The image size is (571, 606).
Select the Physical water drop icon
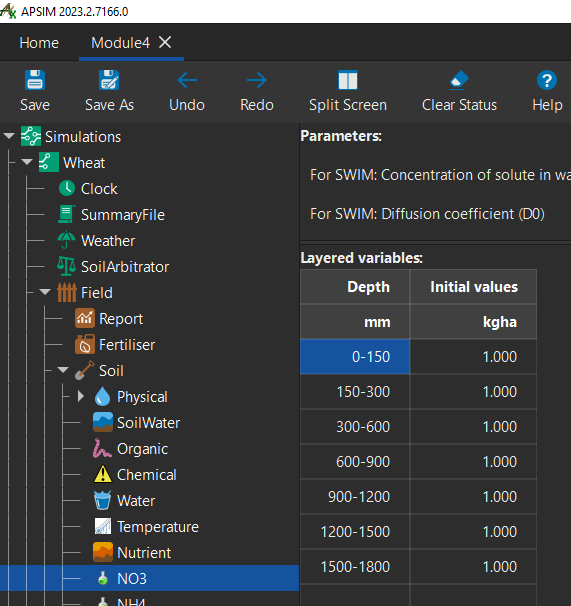[x=102, y=396]
